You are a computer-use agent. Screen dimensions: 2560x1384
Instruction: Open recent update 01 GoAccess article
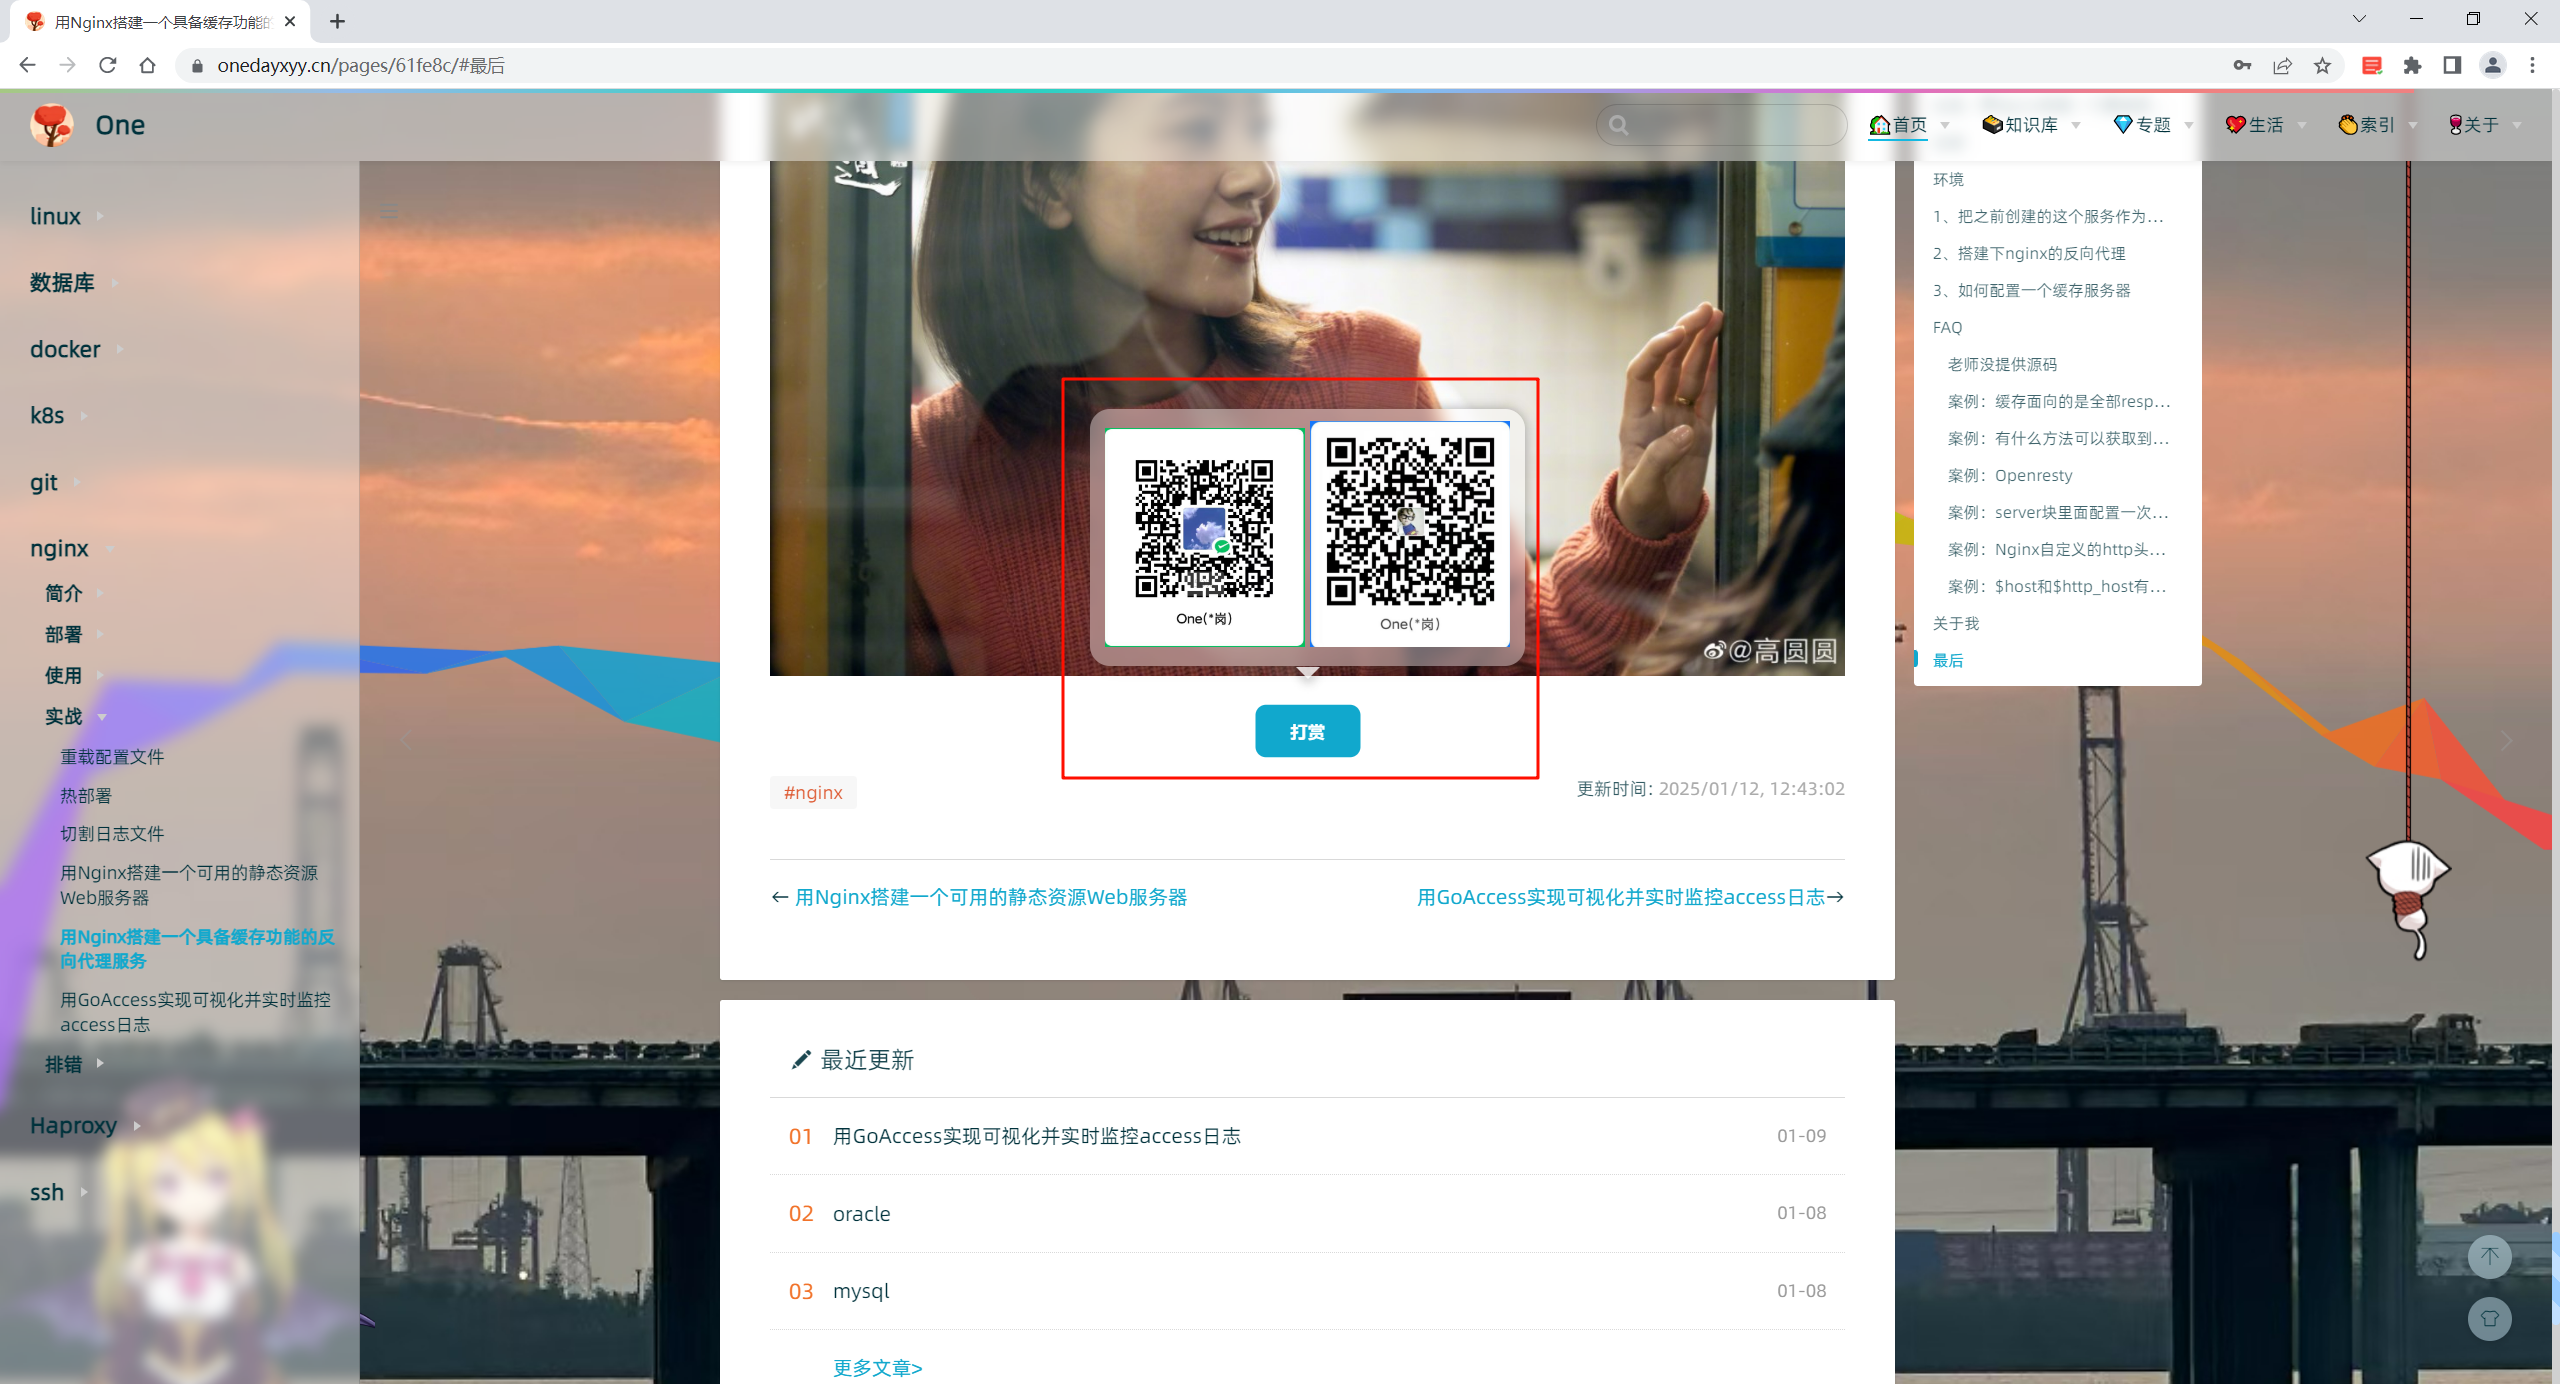(1037, 1136)
